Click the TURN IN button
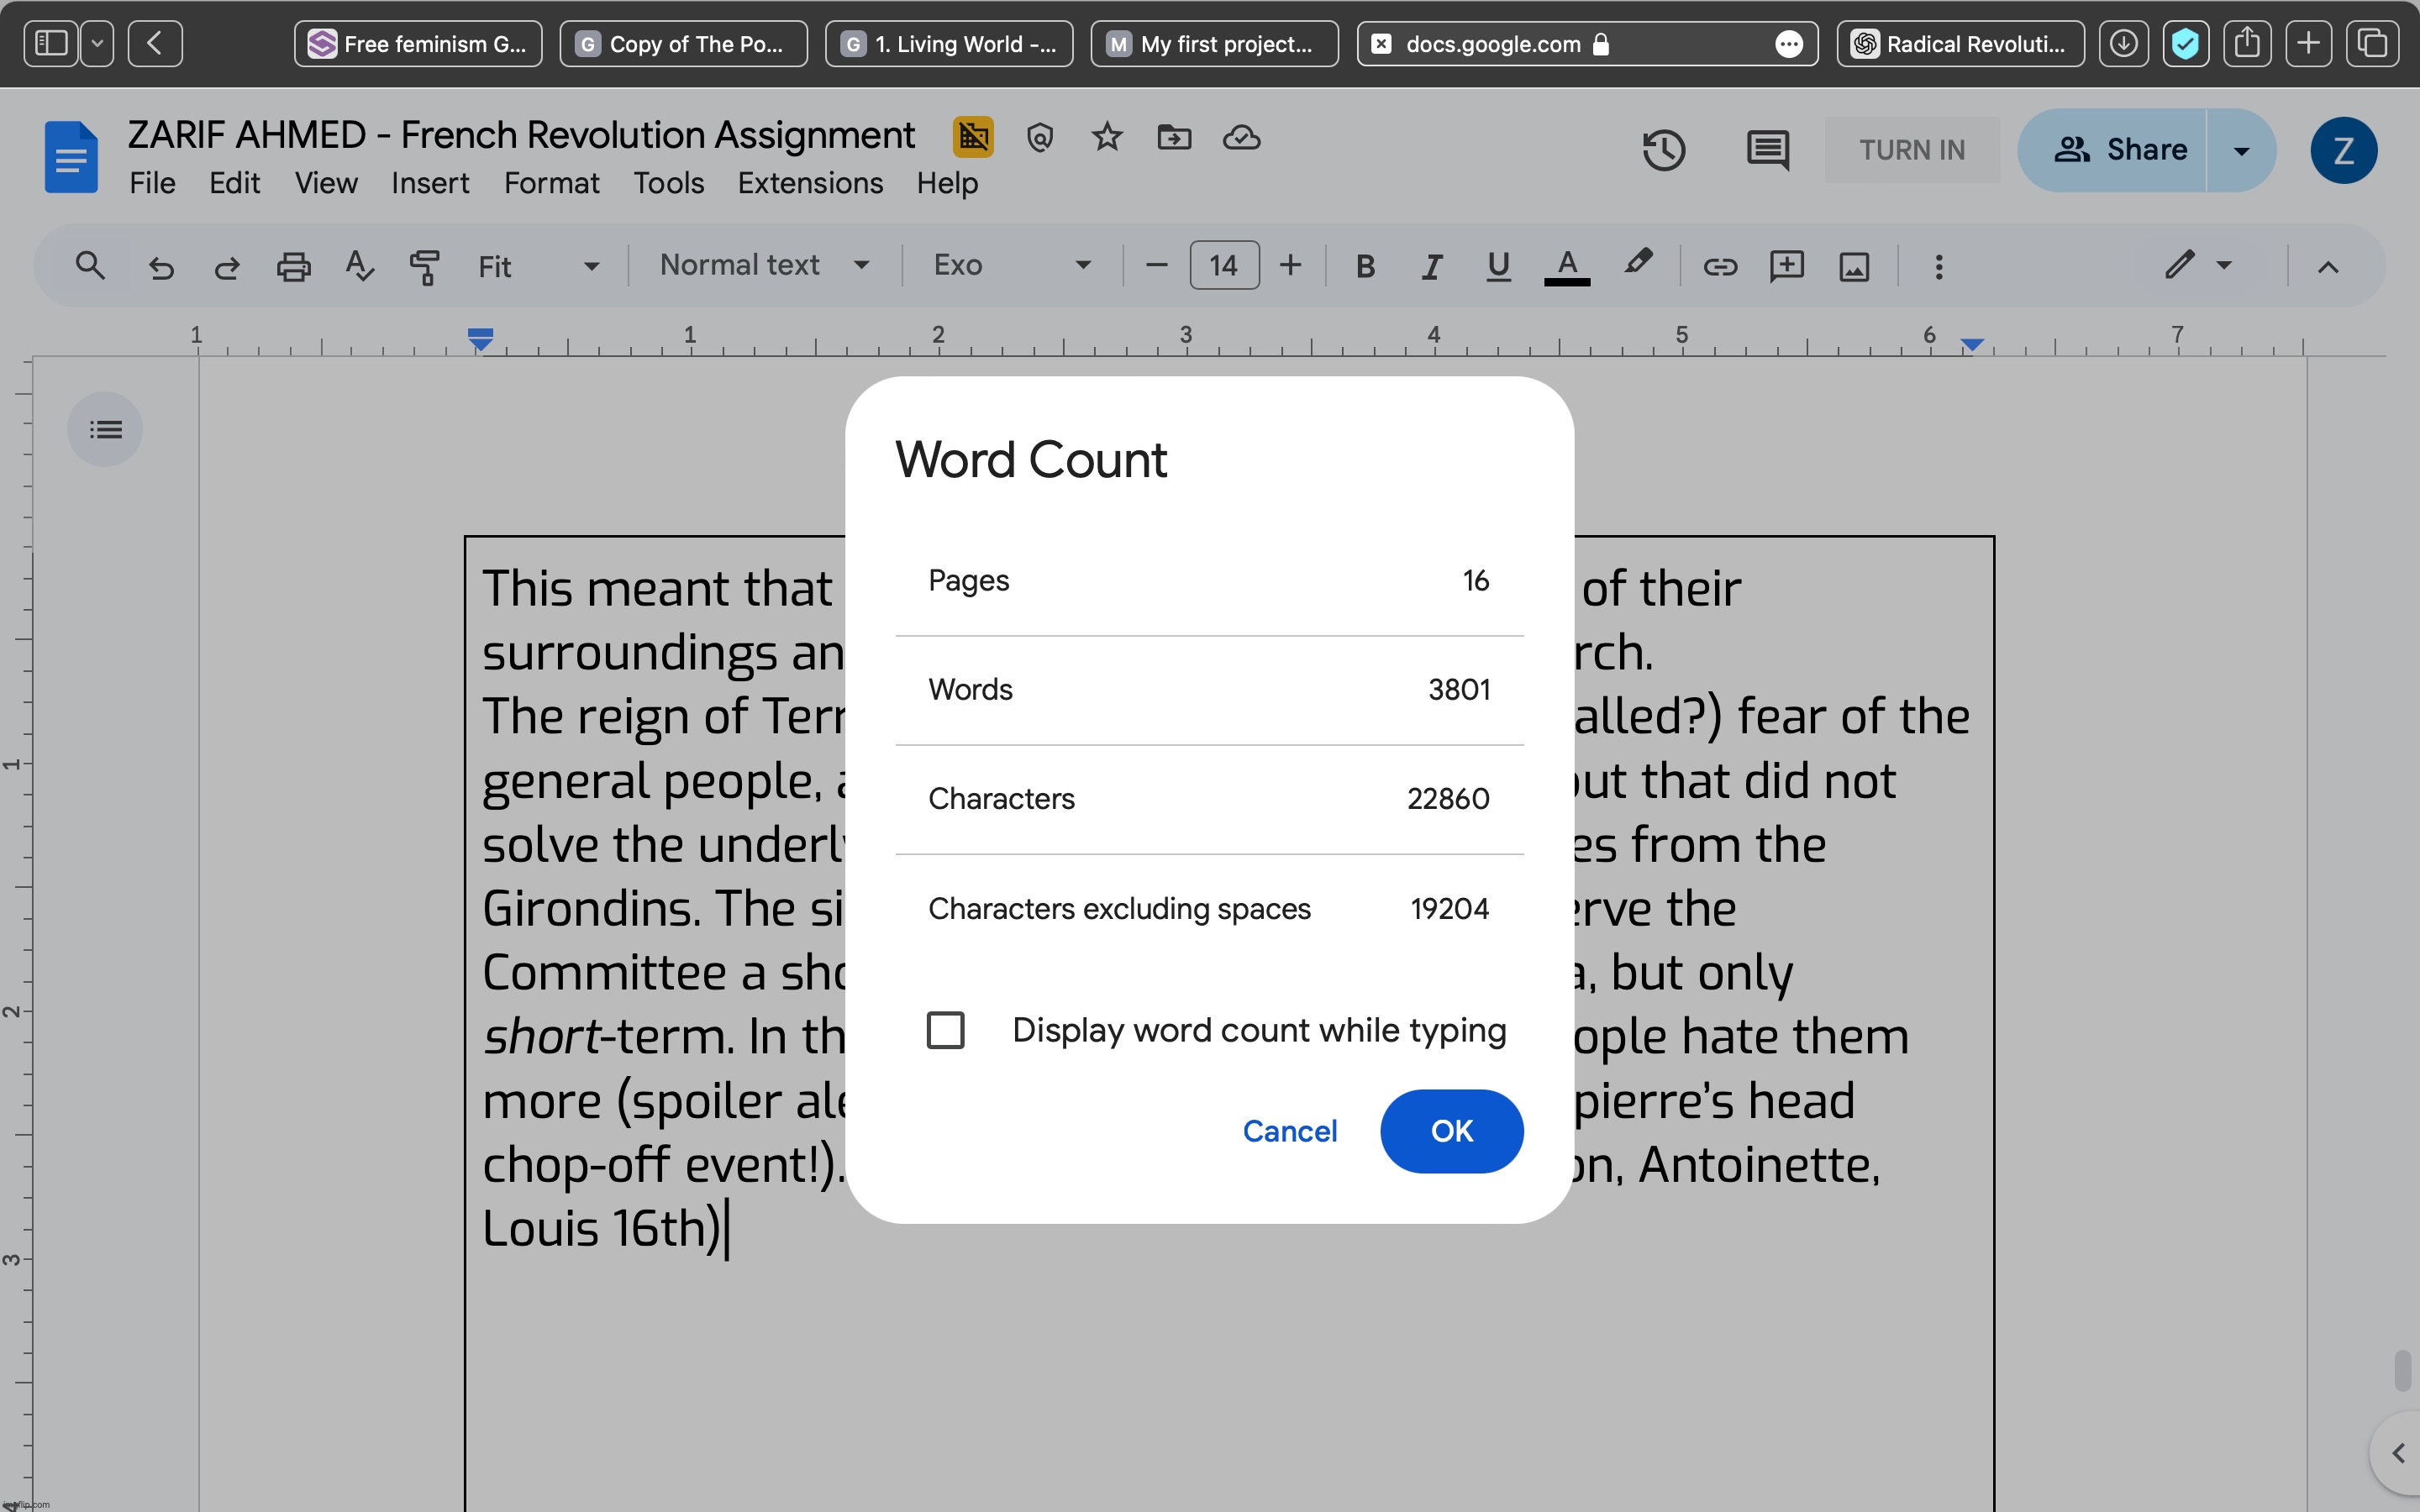 point(1912,150)
